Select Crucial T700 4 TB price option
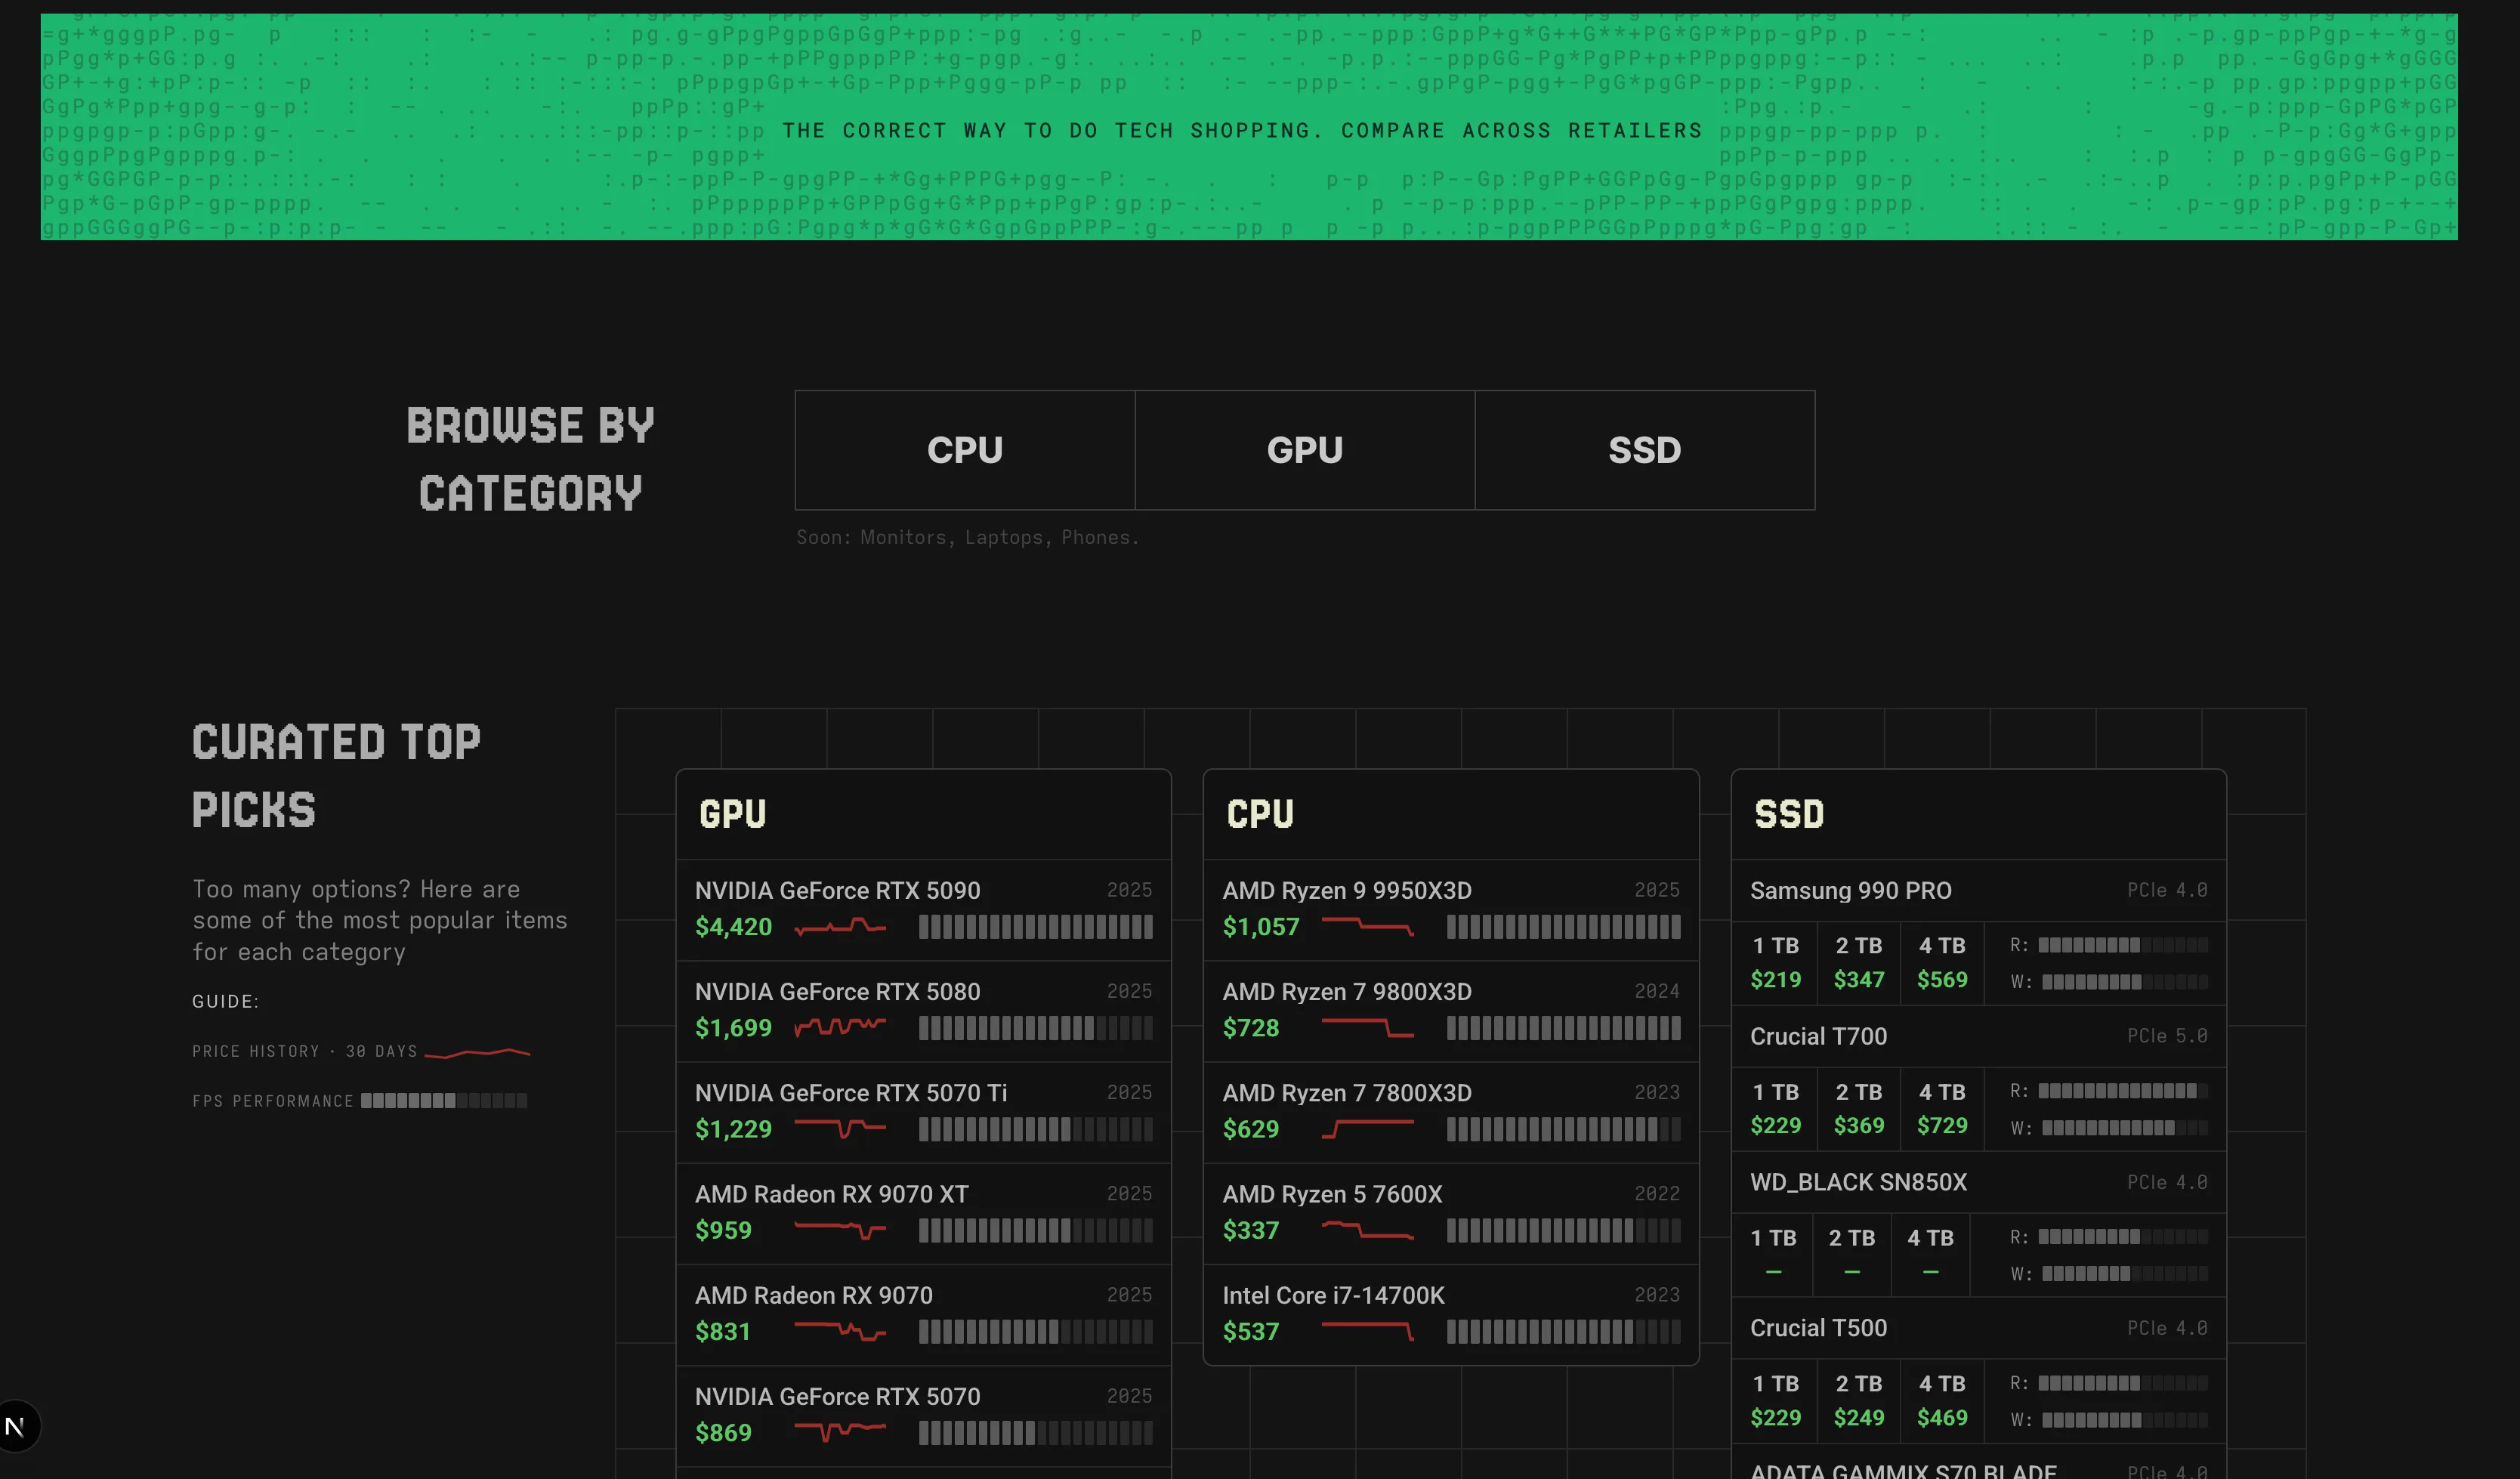 point(1941,1108)
